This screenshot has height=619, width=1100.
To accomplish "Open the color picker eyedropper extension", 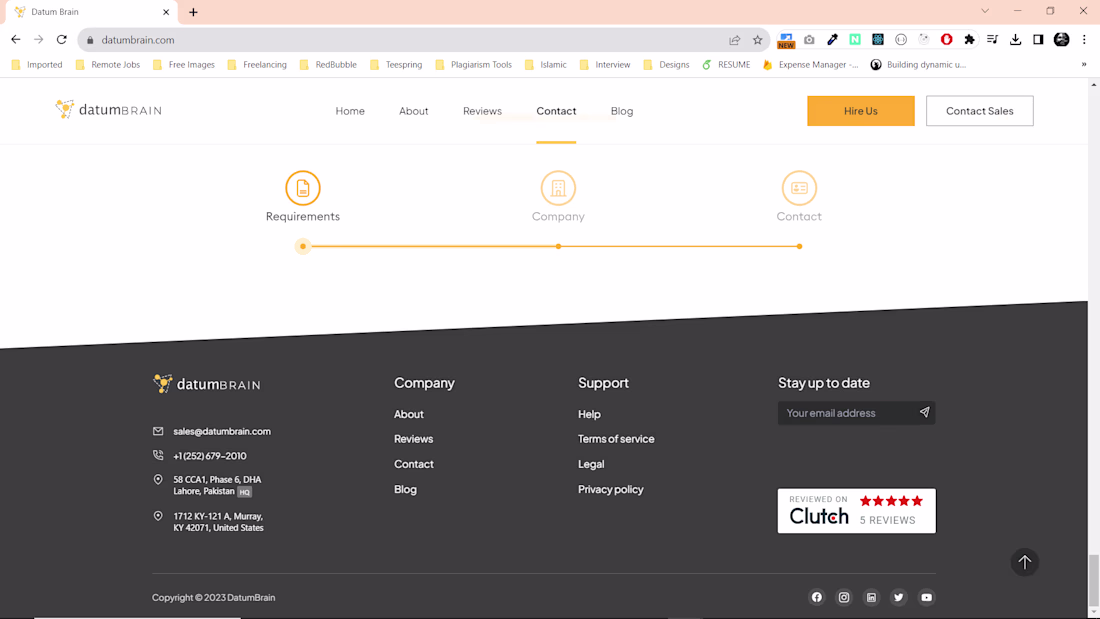I will 832,40.
